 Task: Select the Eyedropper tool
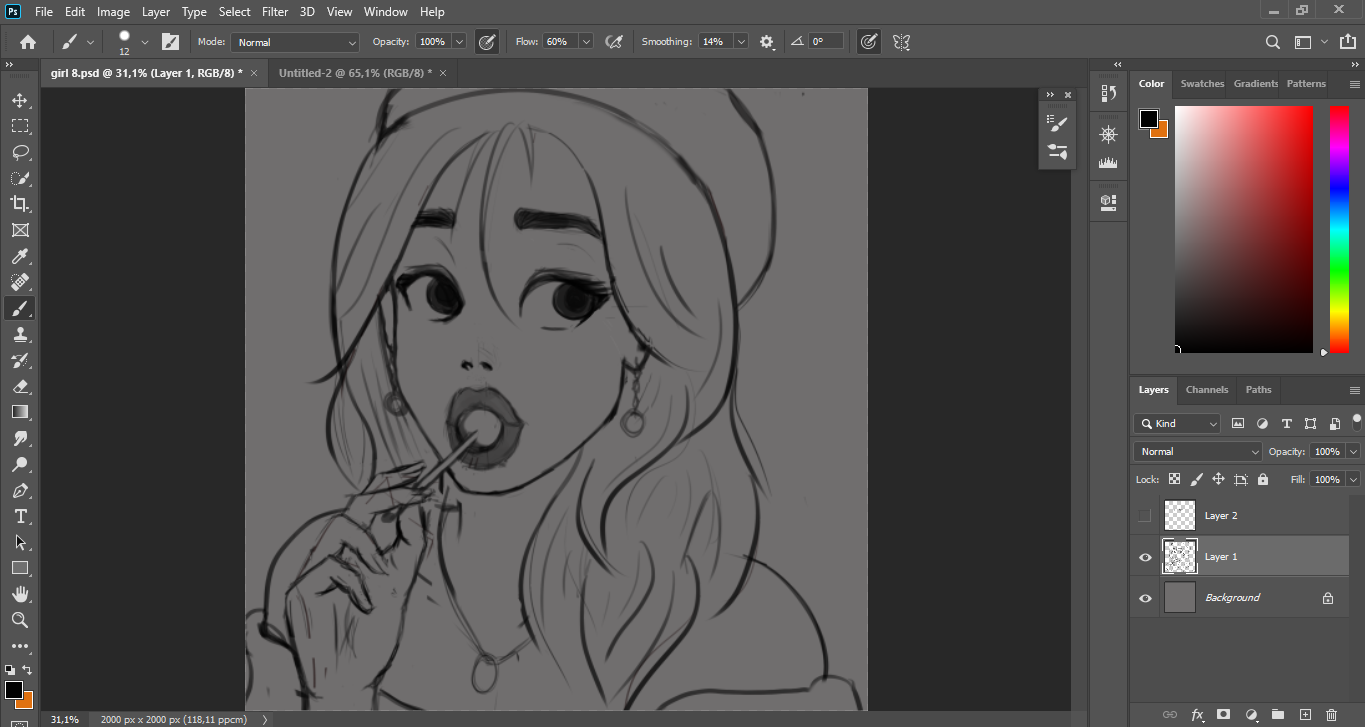pyautogui.click(x=19, y=256)
